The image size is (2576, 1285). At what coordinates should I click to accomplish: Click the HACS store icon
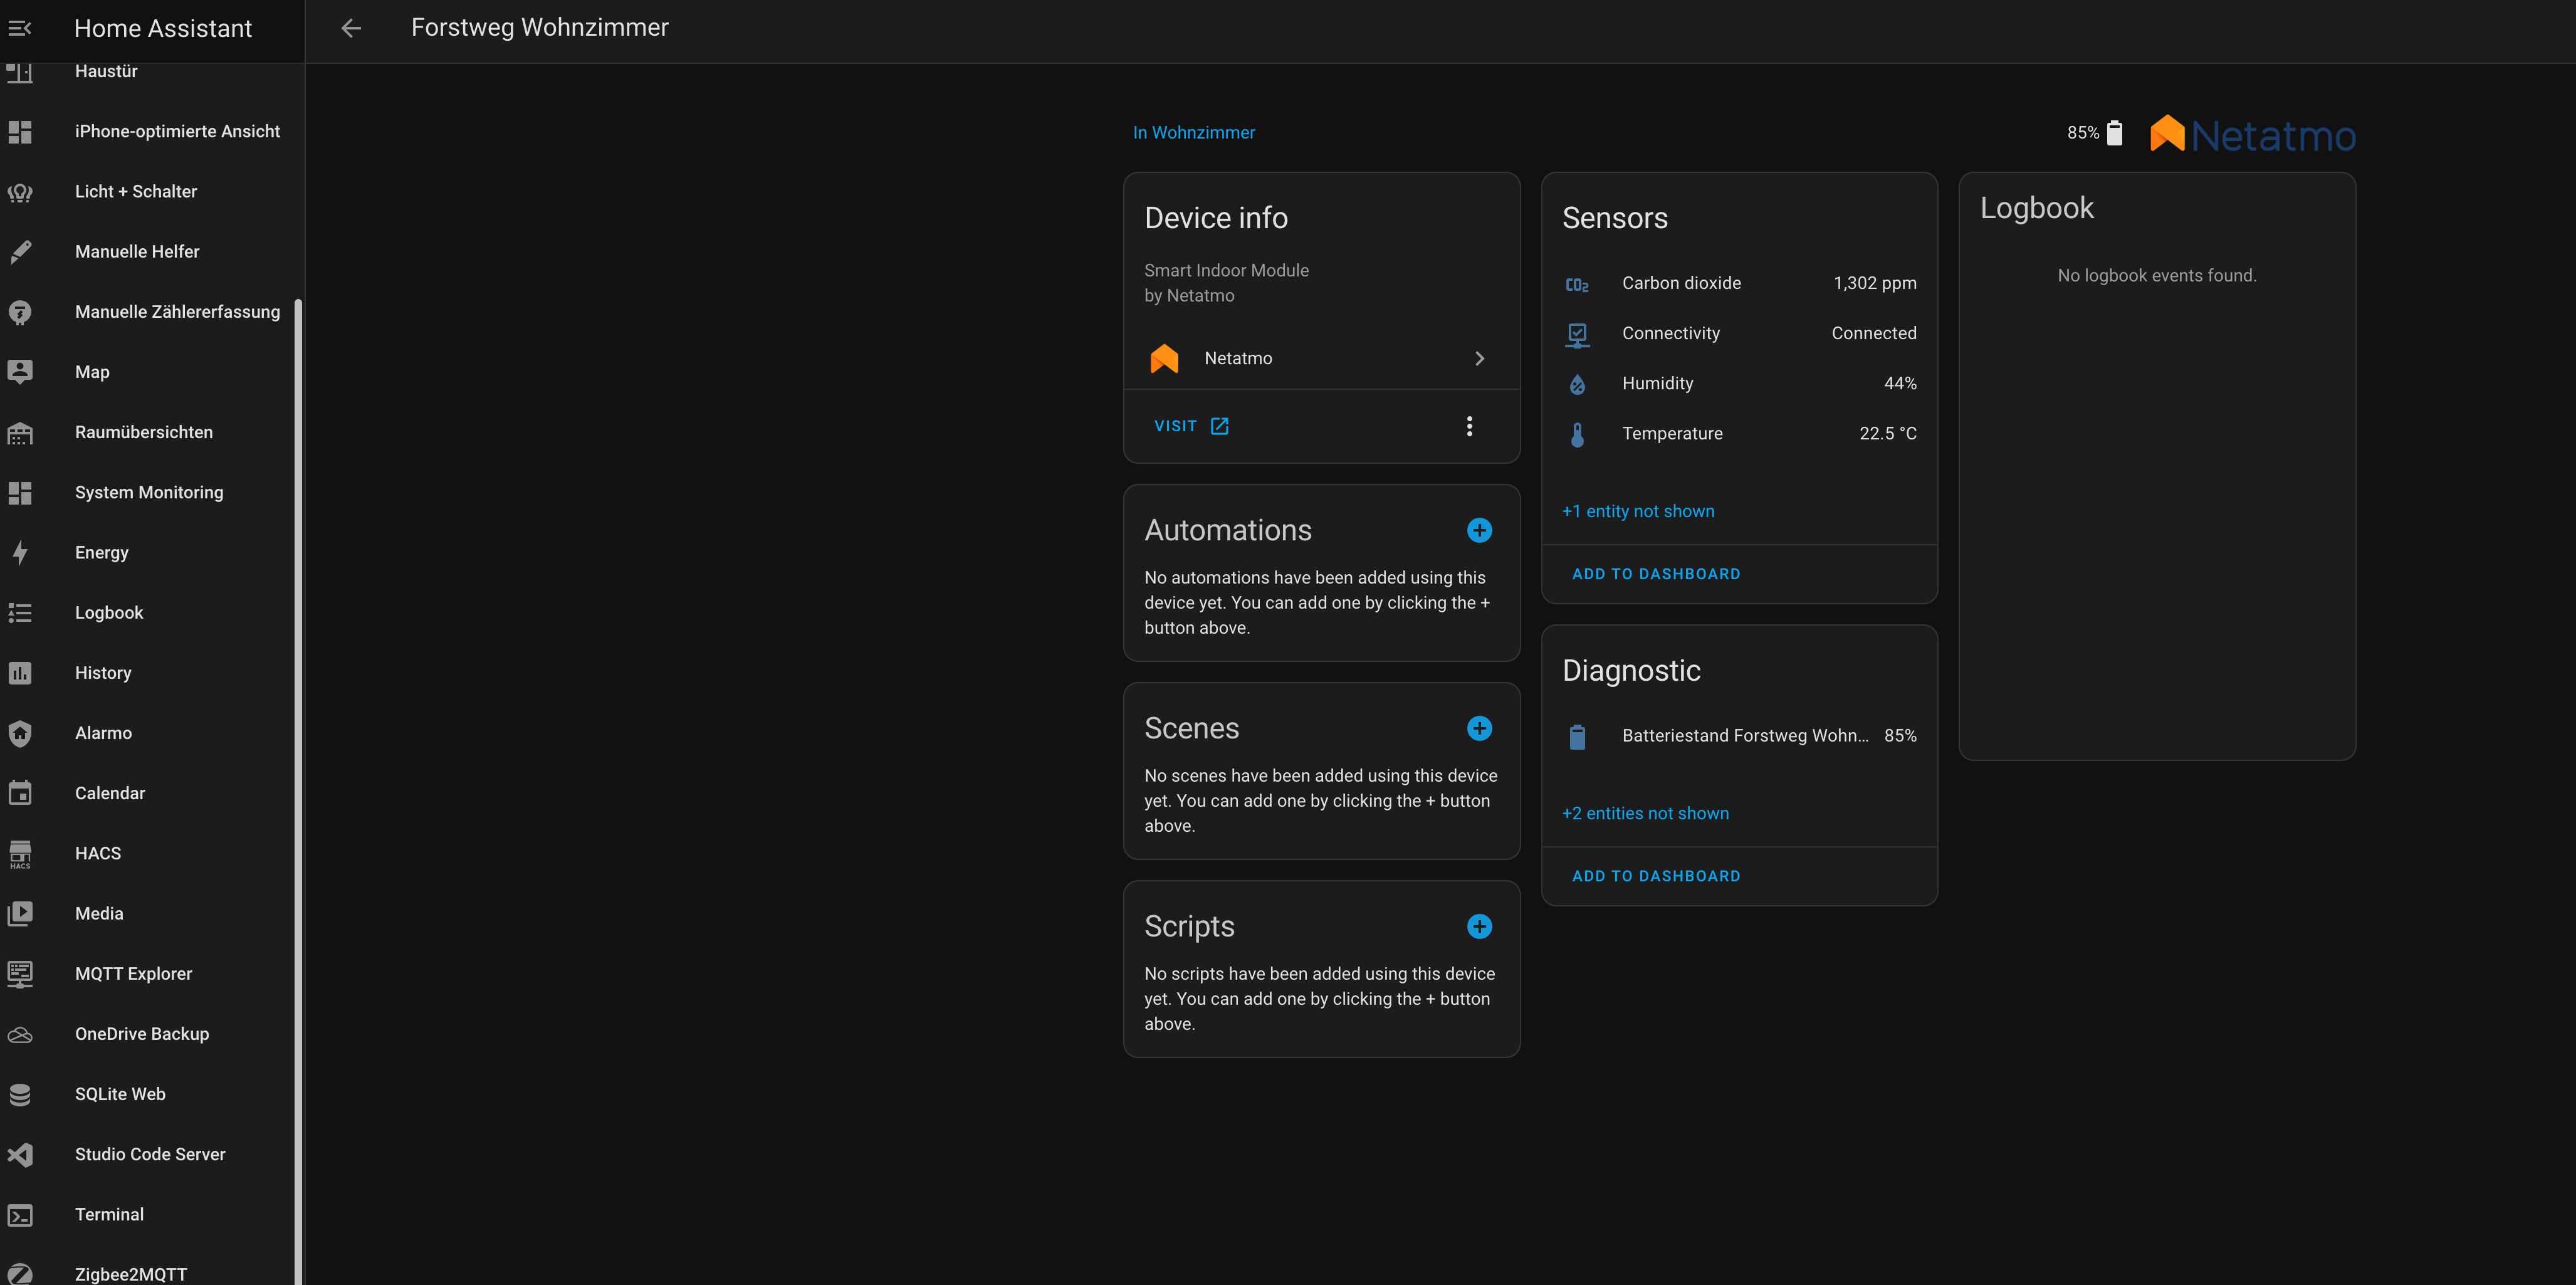[20, 853]
